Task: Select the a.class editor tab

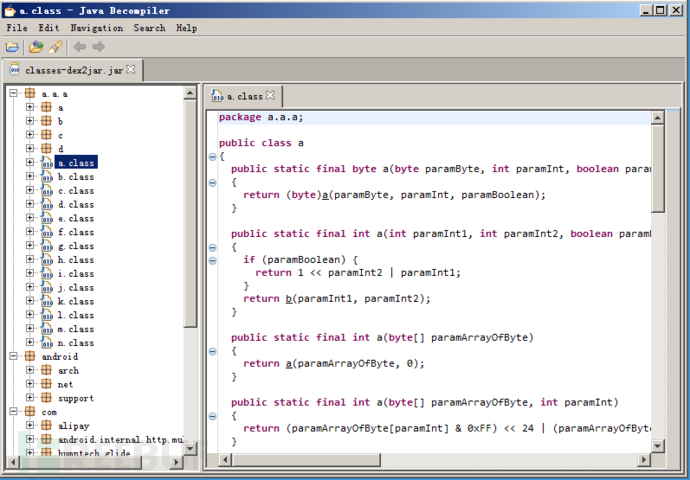Action: [245, 96]
